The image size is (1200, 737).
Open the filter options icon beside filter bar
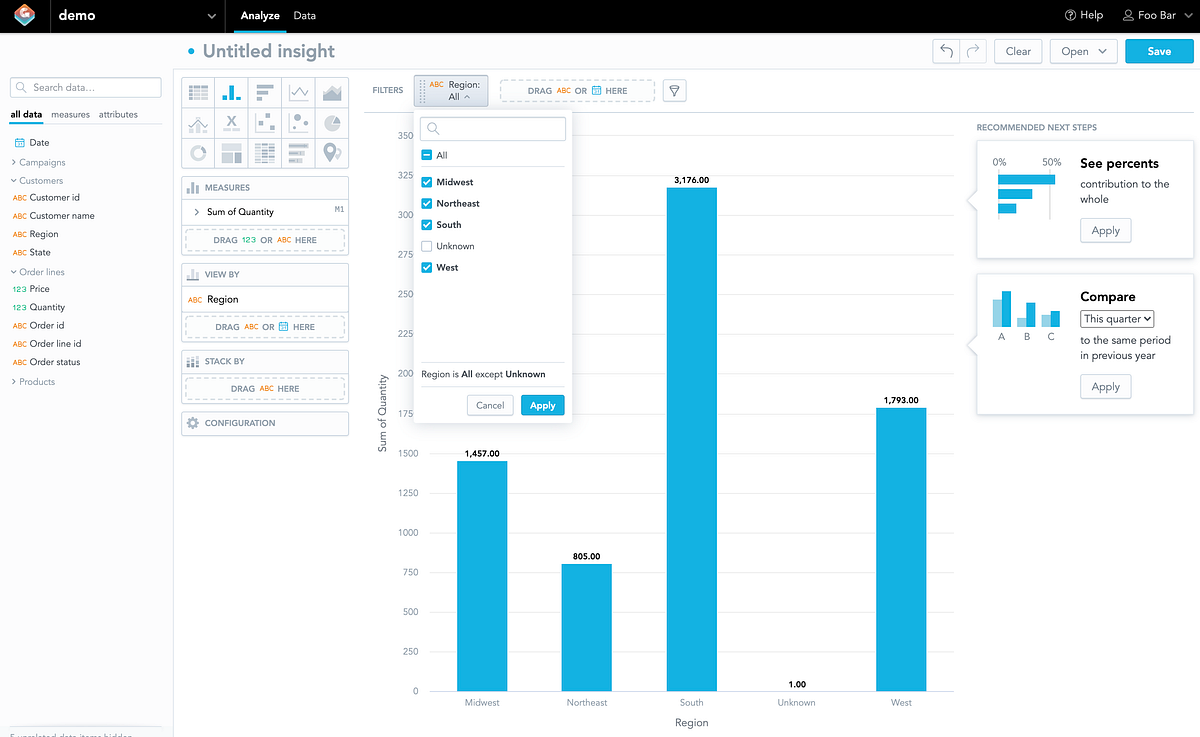pyautogui.click(x=674, y=90)
